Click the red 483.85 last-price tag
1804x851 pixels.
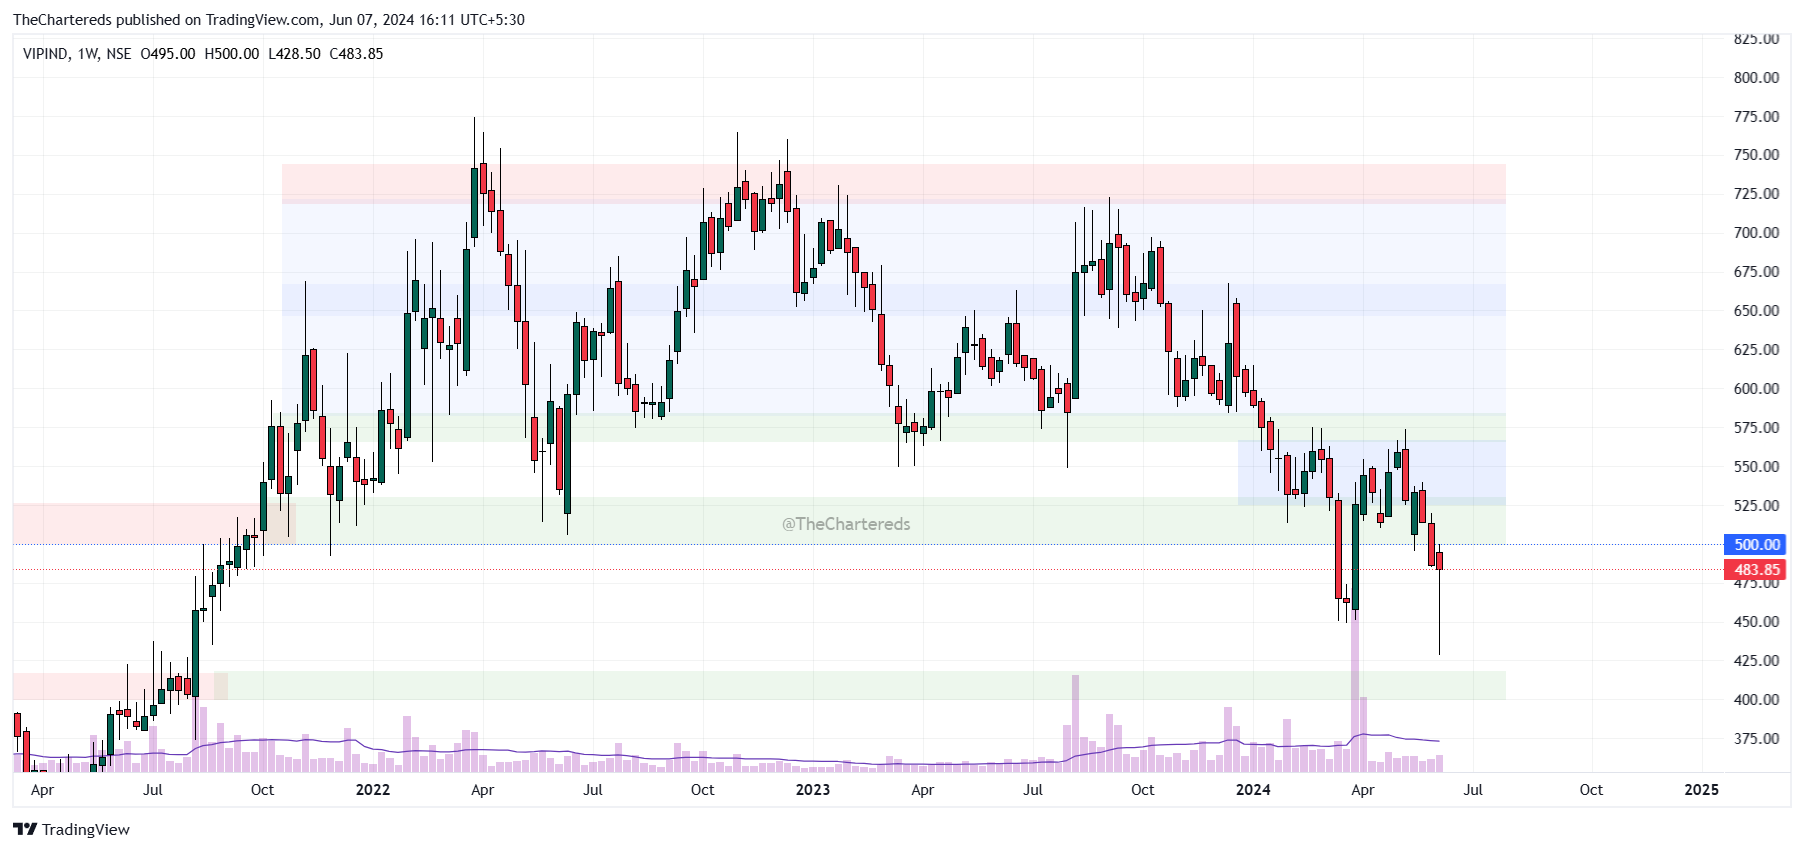1755,570
